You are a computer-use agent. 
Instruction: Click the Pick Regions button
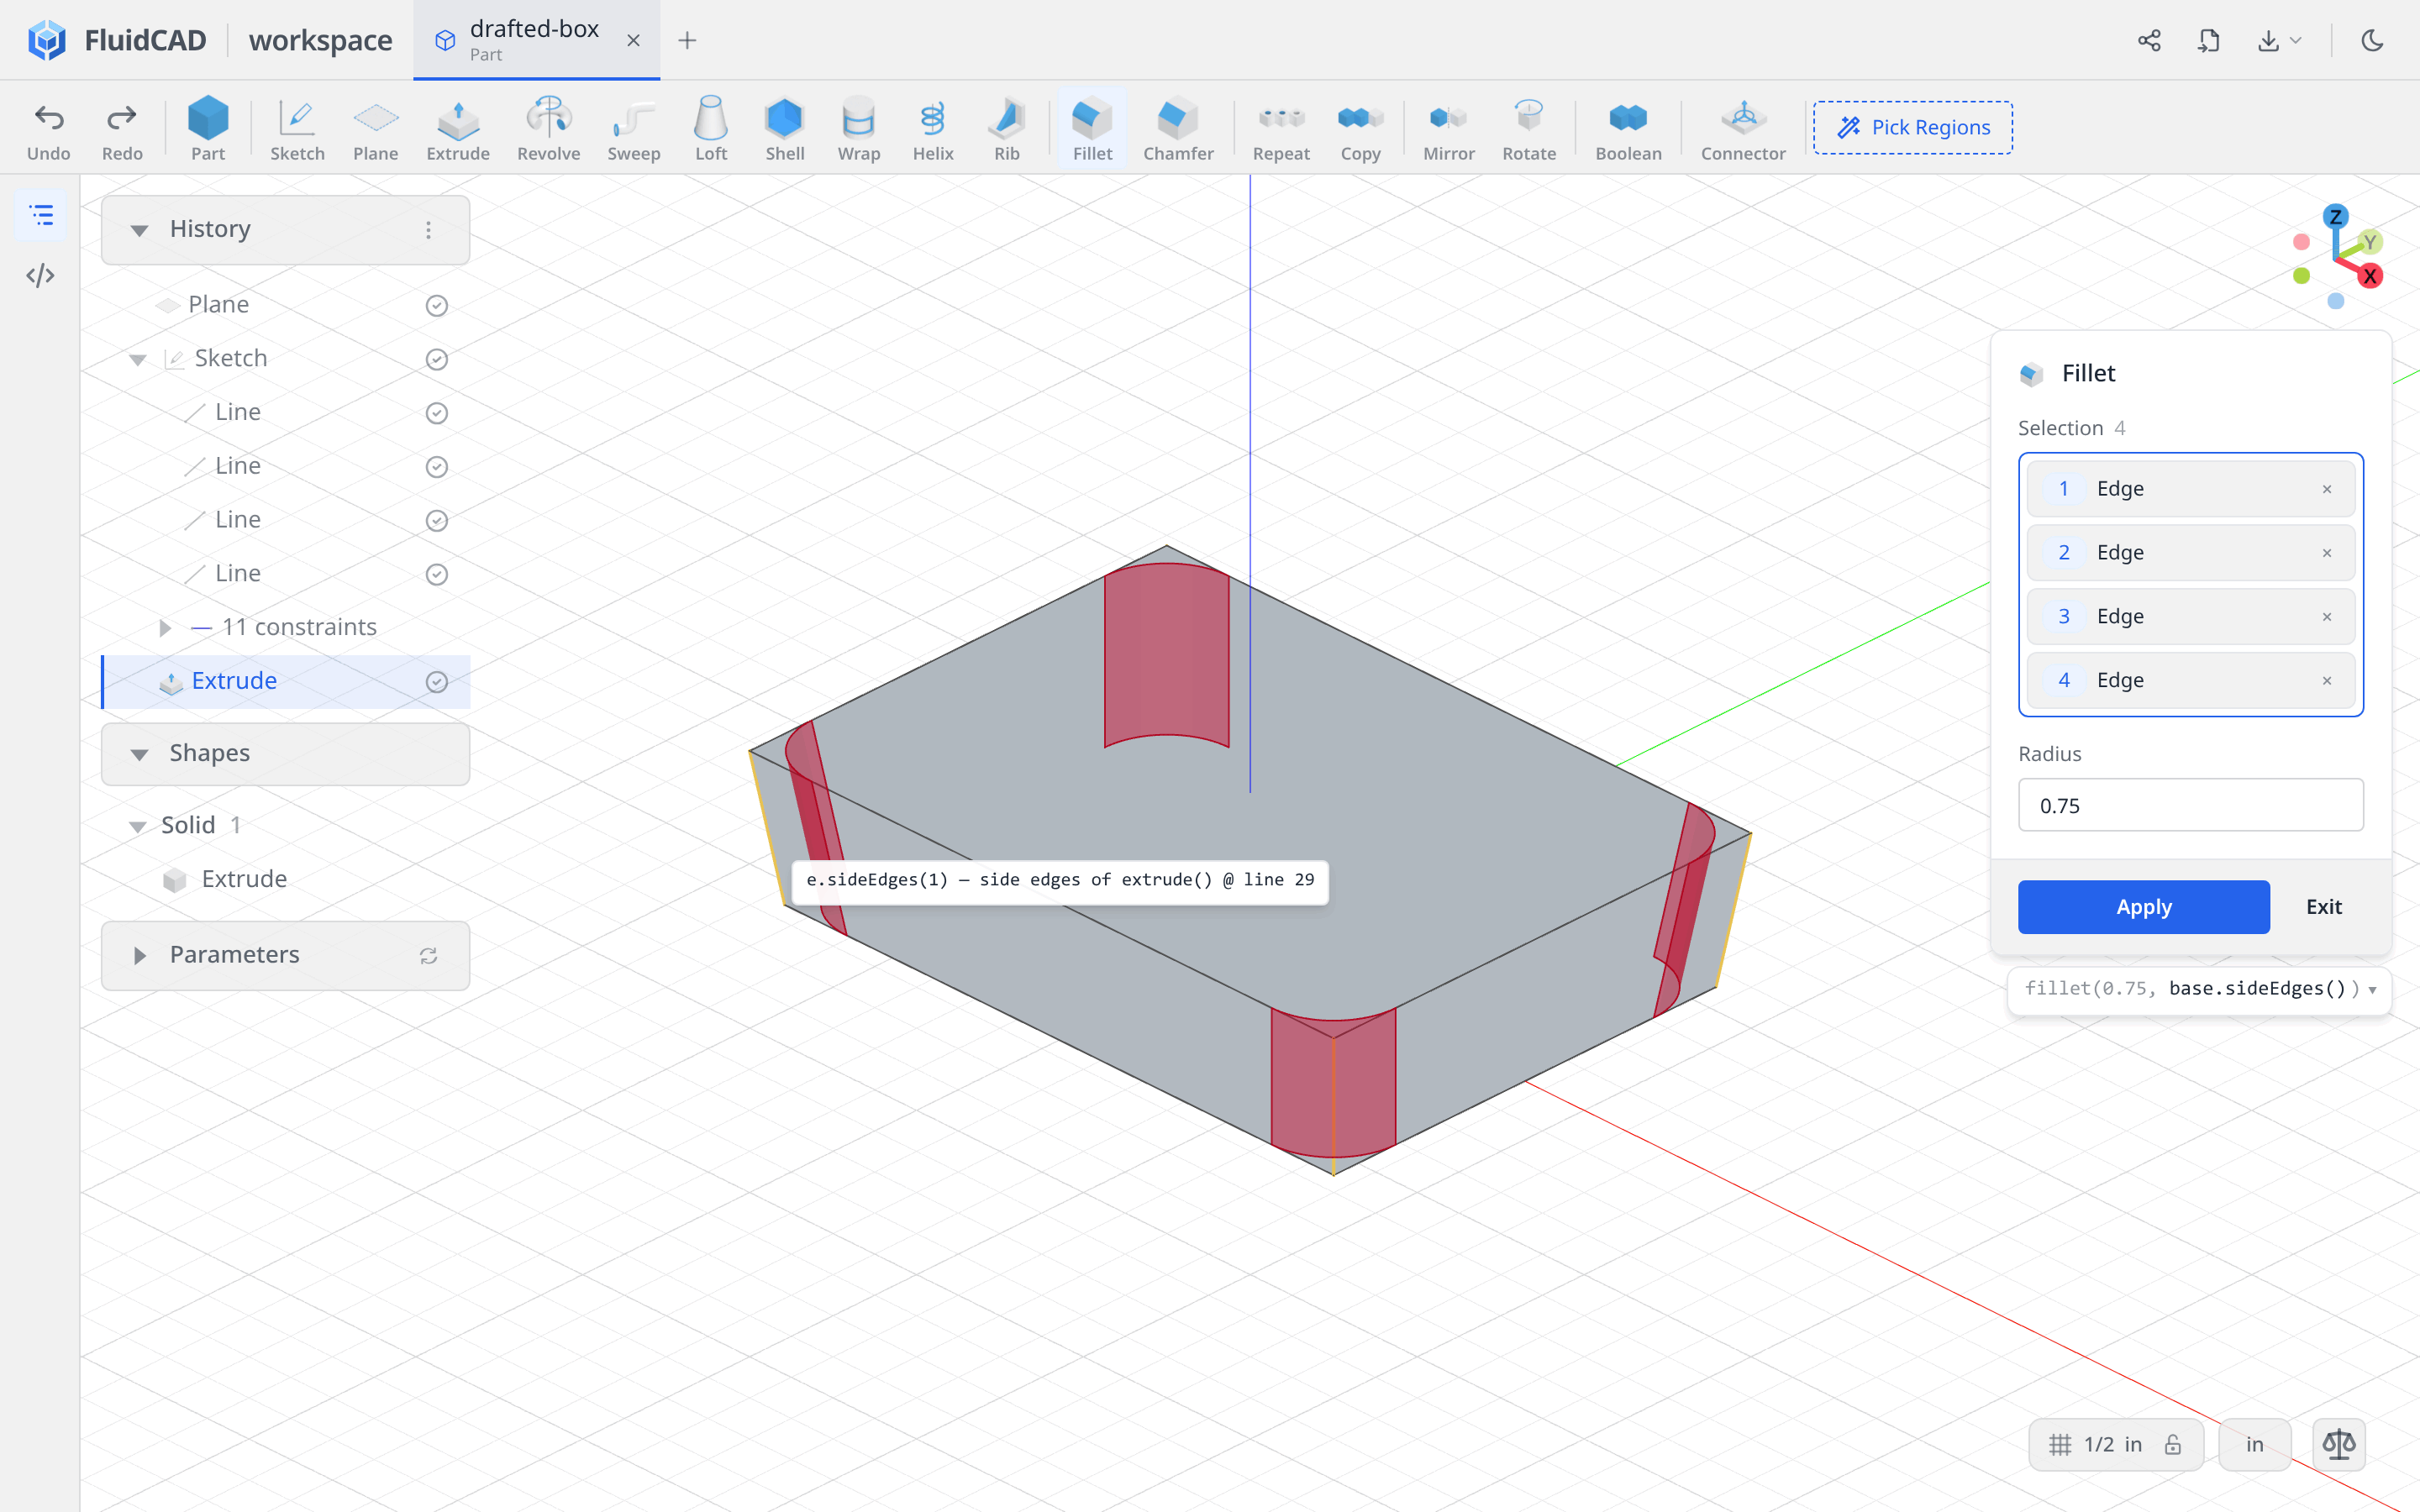tap(1913, 127)
